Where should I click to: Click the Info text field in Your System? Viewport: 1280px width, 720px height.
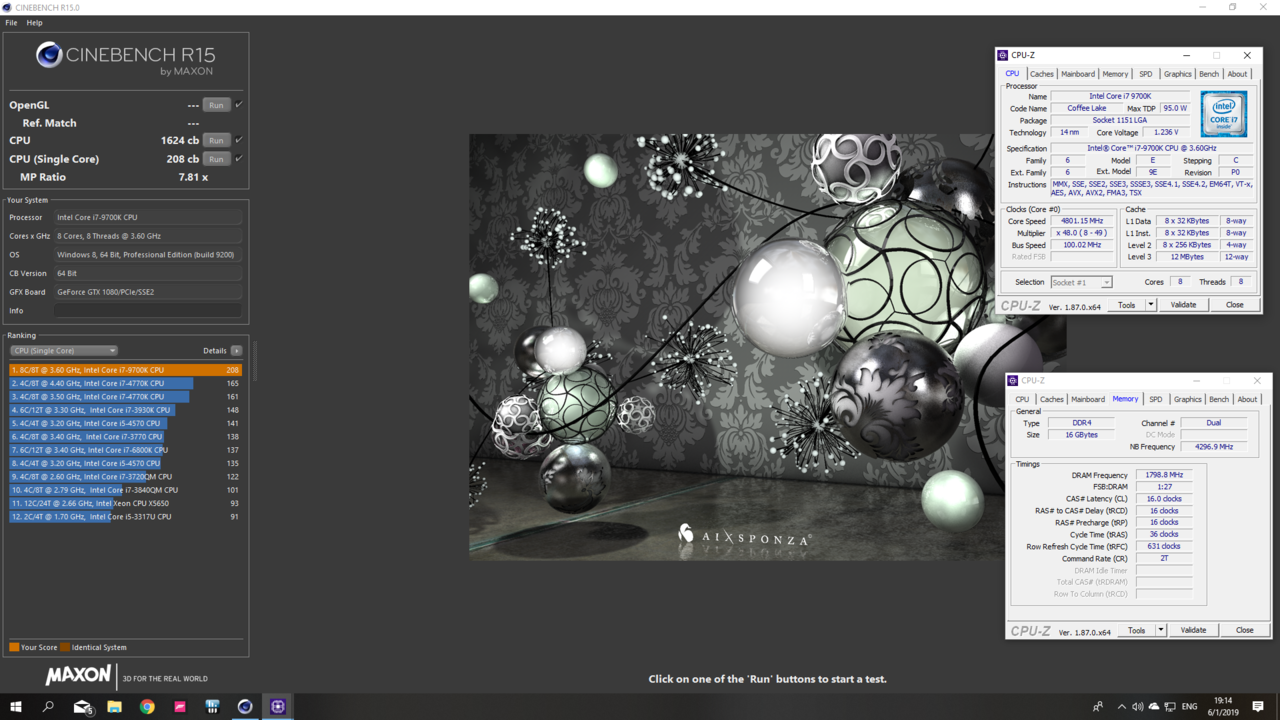coord(148,311)
